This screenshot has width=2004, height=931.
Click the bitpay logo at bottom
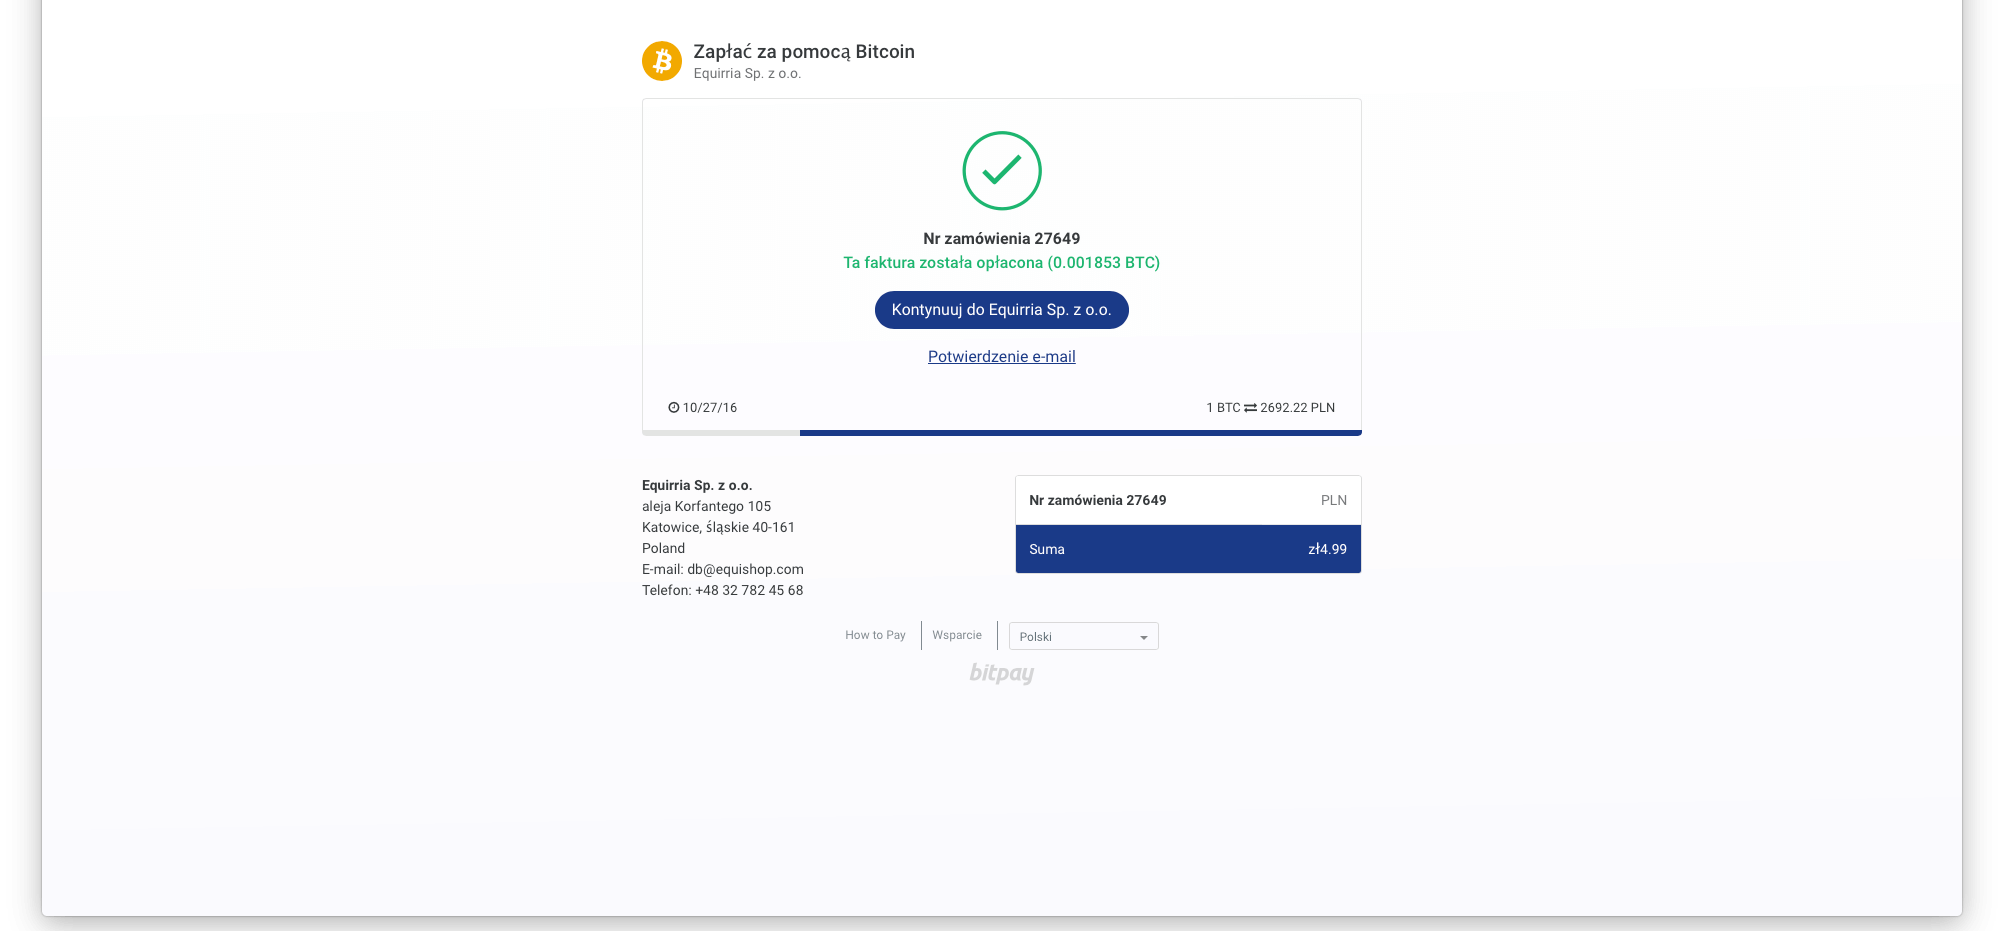click(x=1001, y=673)
